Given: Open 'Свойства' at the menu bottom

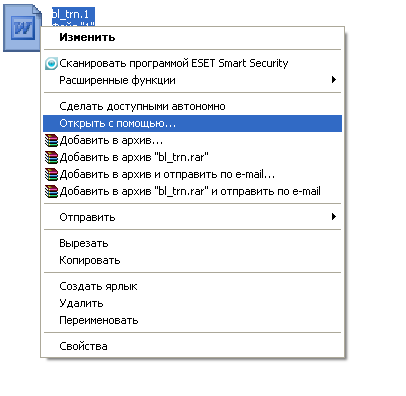Looking at the screenshot, I should click(193, 346).
